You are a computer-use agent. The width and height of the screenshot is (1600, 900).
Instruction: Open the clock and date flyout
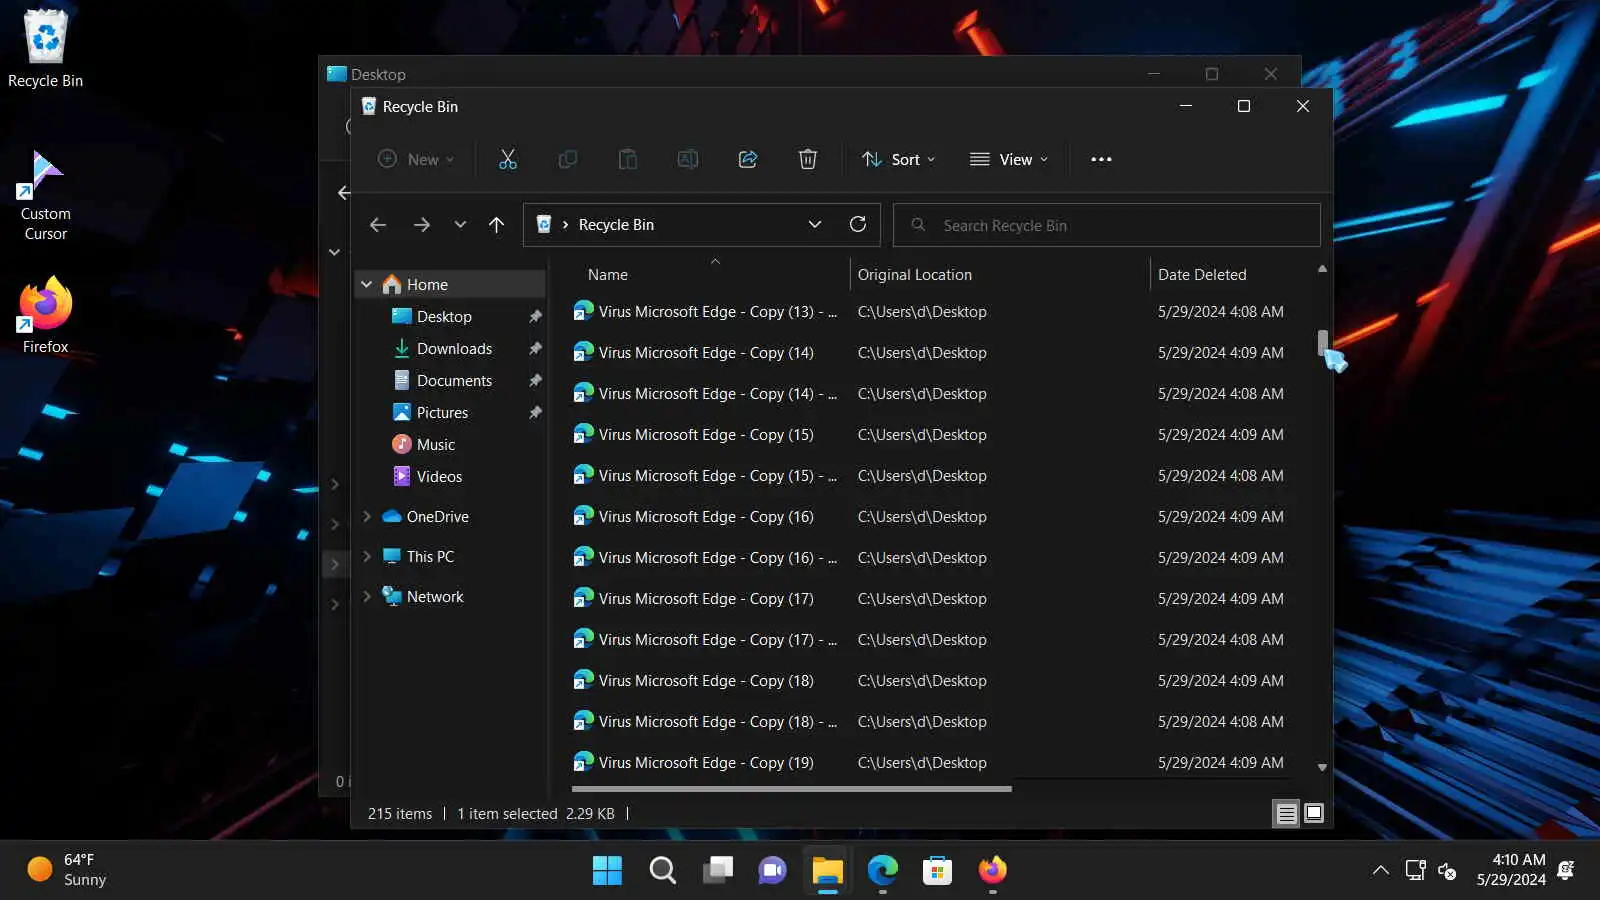1511,870
